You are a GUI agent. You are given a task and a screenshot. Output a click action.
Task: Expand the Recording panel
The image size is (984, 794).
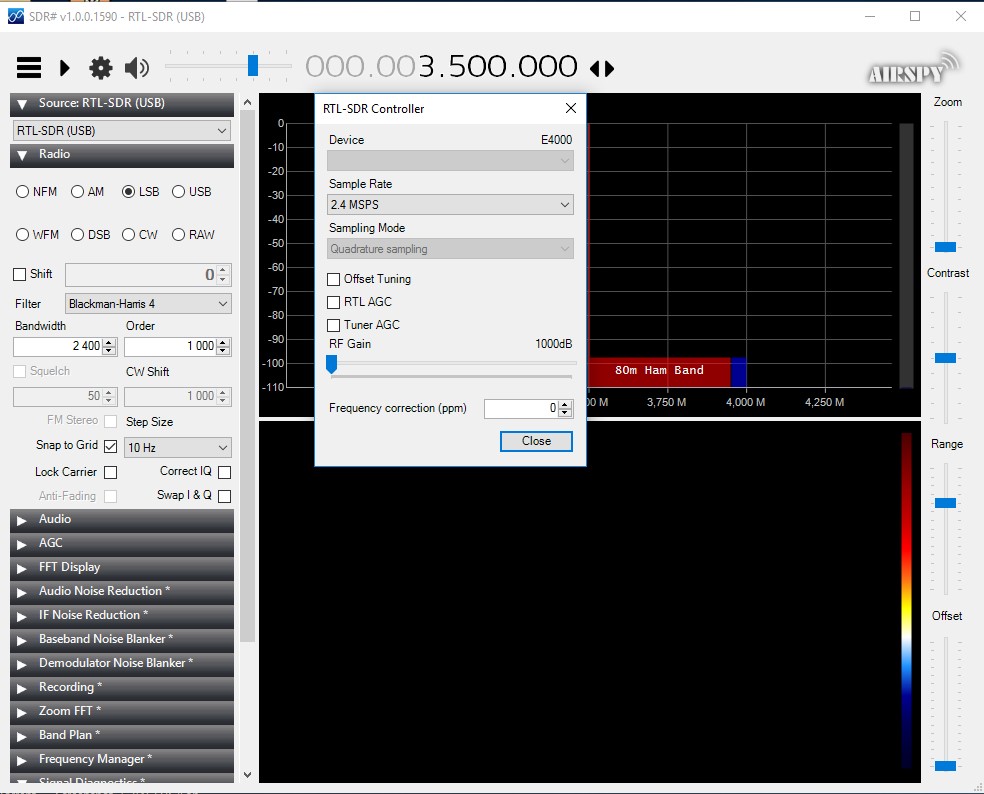122,687
